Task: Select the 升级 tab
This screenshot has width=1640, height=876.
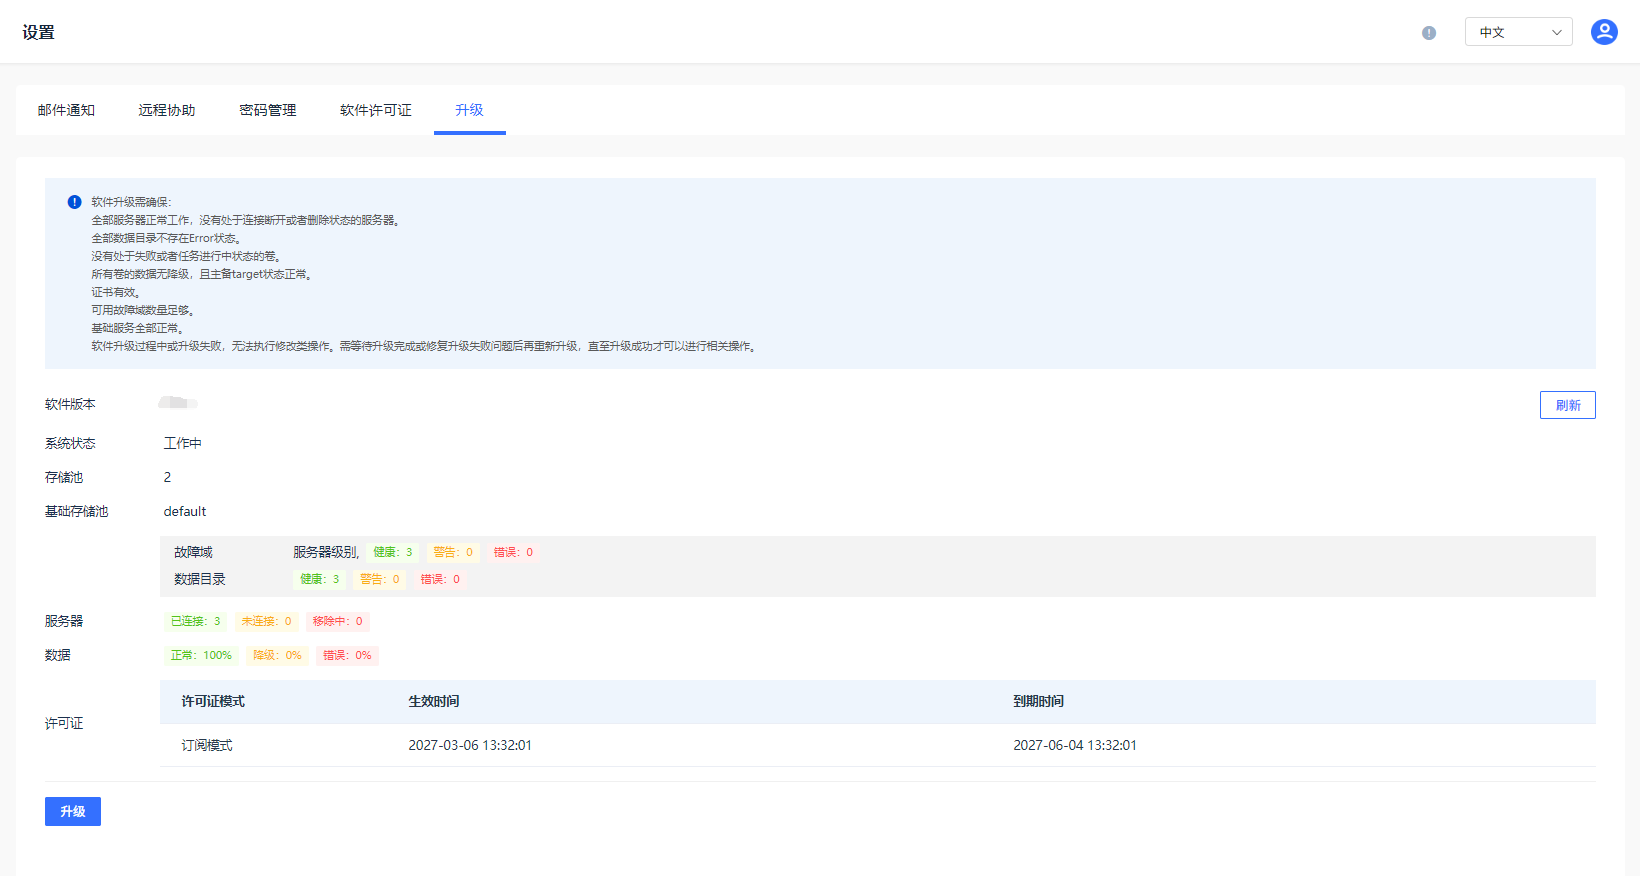Action: coord(469,110)
